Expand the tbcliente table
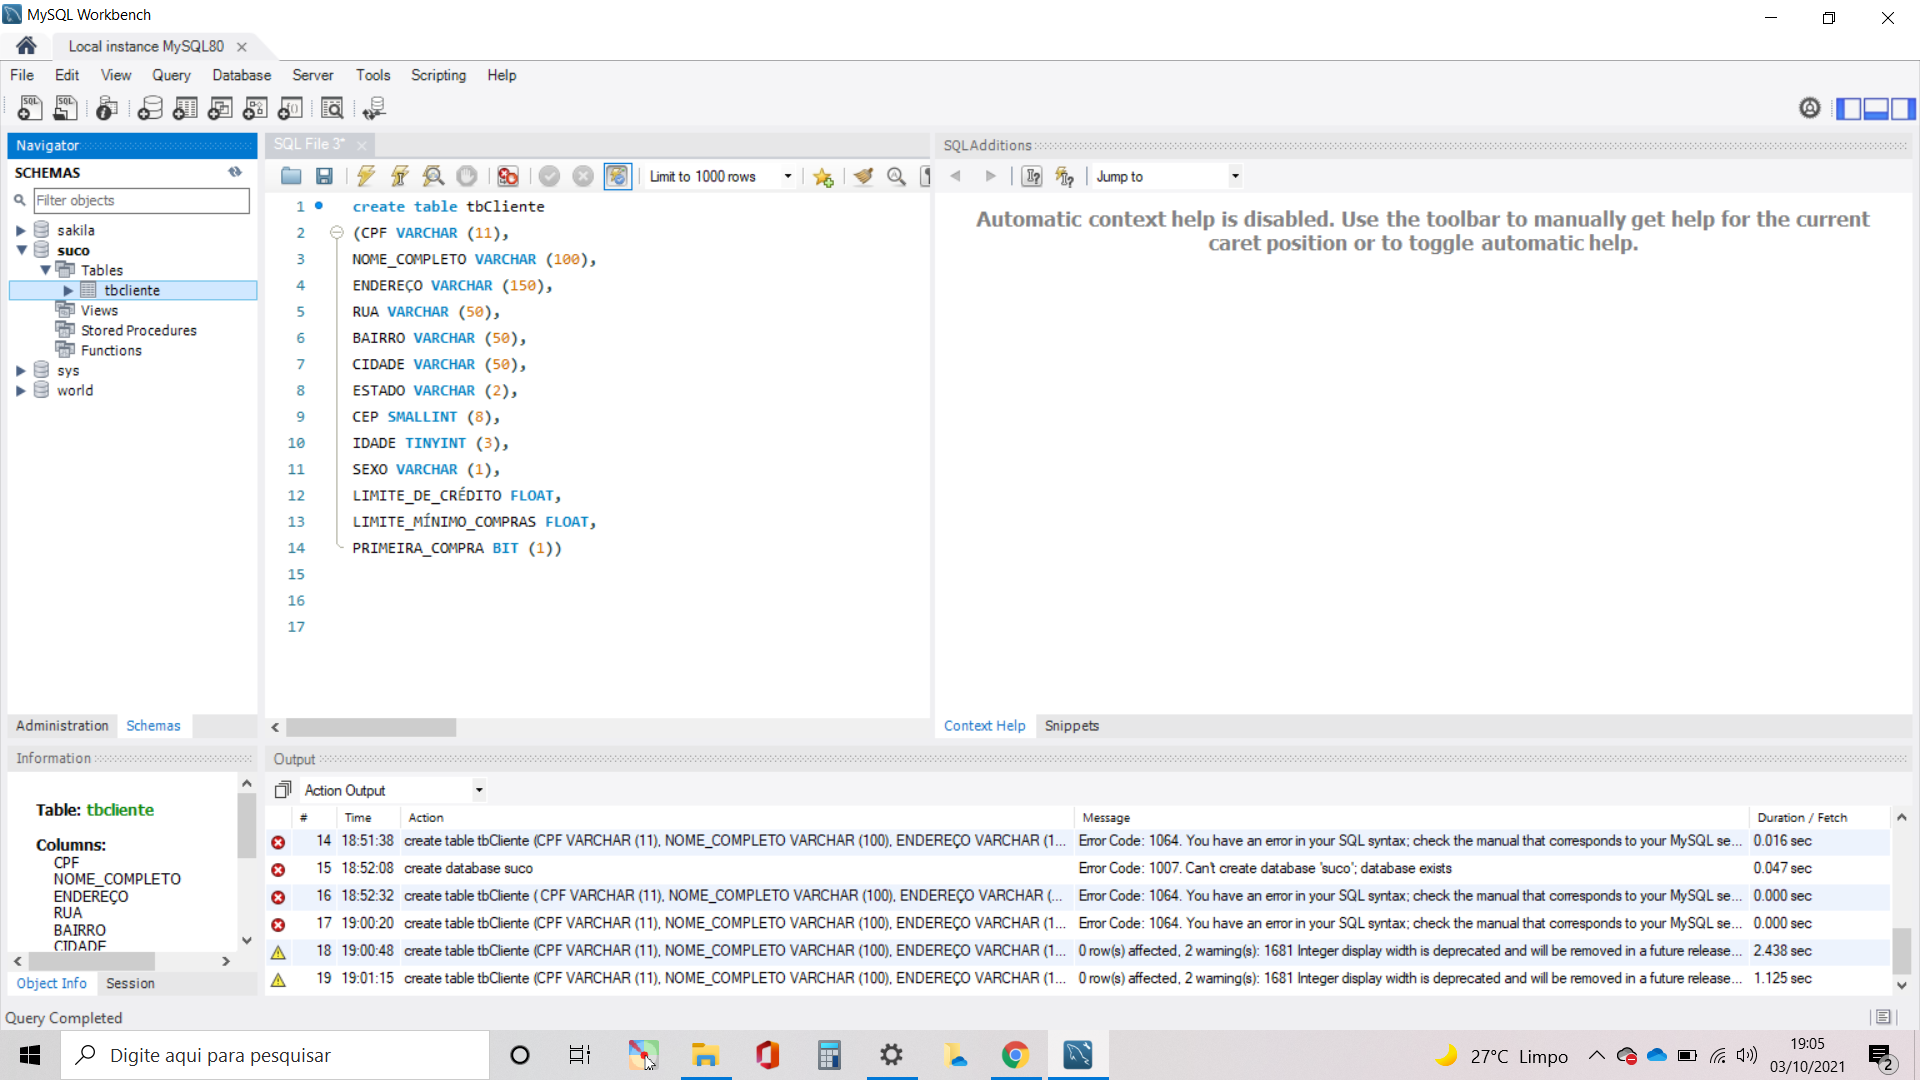The width and height of the screenshot is (1920, 1080). click(68, 290)
